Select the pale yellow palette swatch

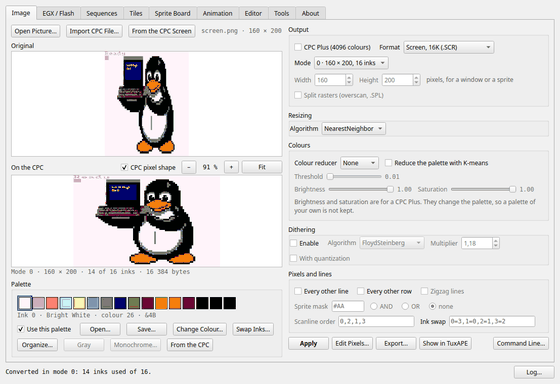pos(79,303)
